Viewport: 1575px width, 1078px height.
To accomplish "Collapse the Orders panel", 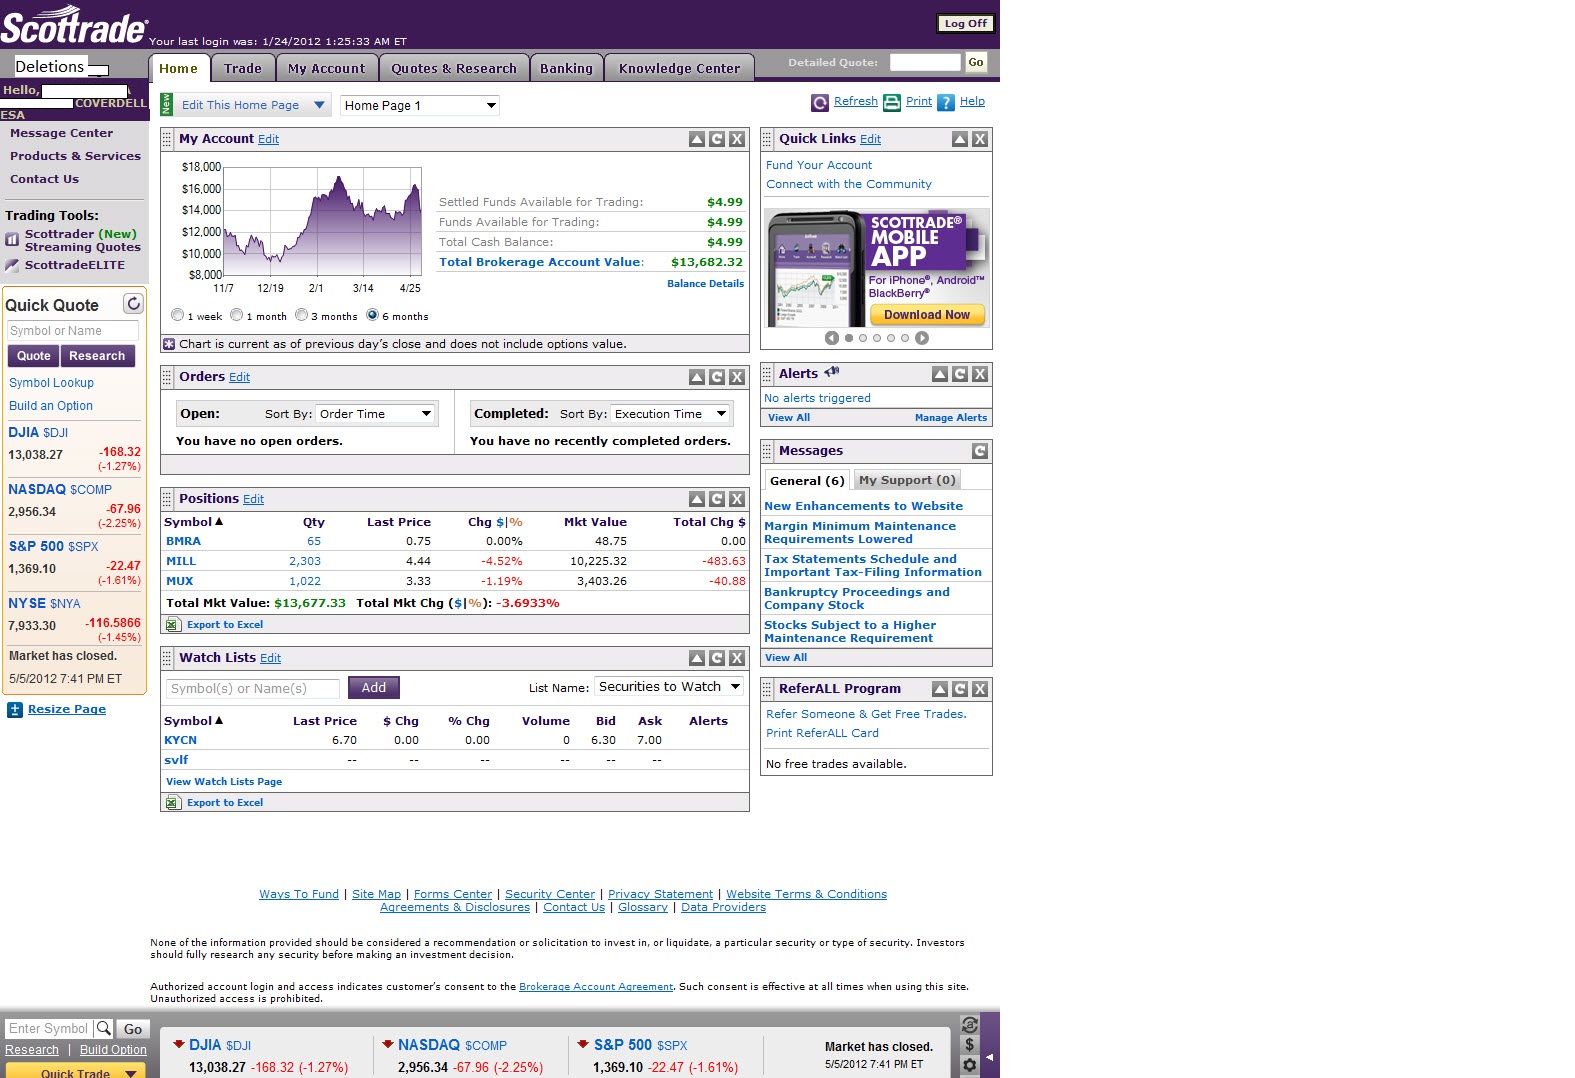I will pos(697,377).
